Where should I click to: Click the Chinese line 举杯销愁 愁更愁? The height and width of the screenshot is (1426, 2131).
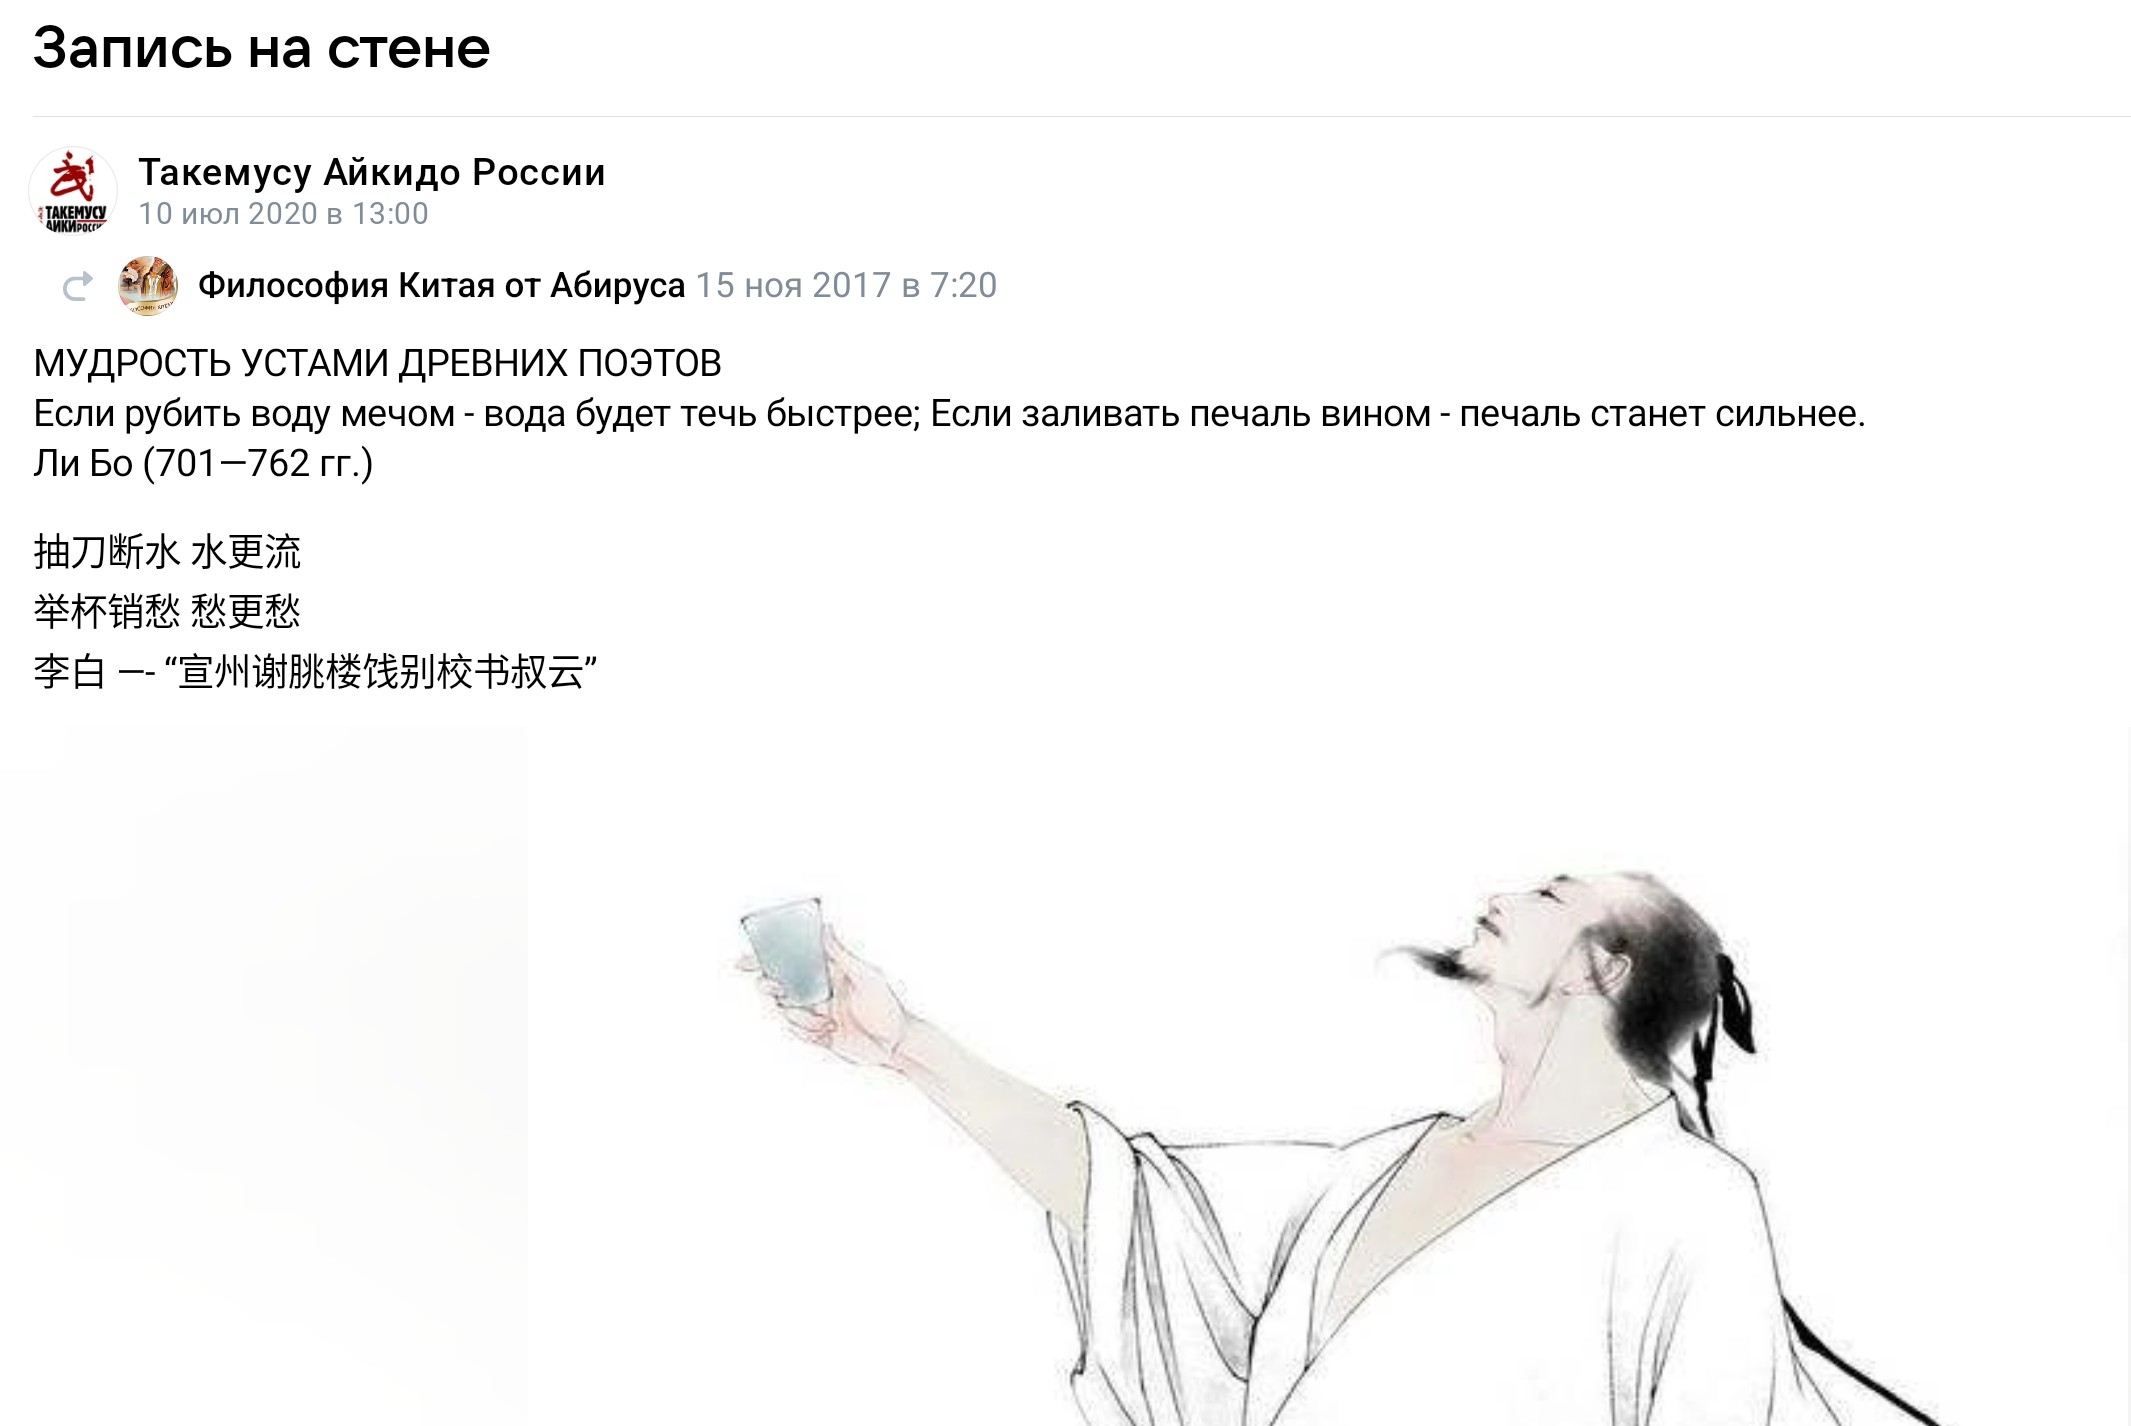[167, 611]
